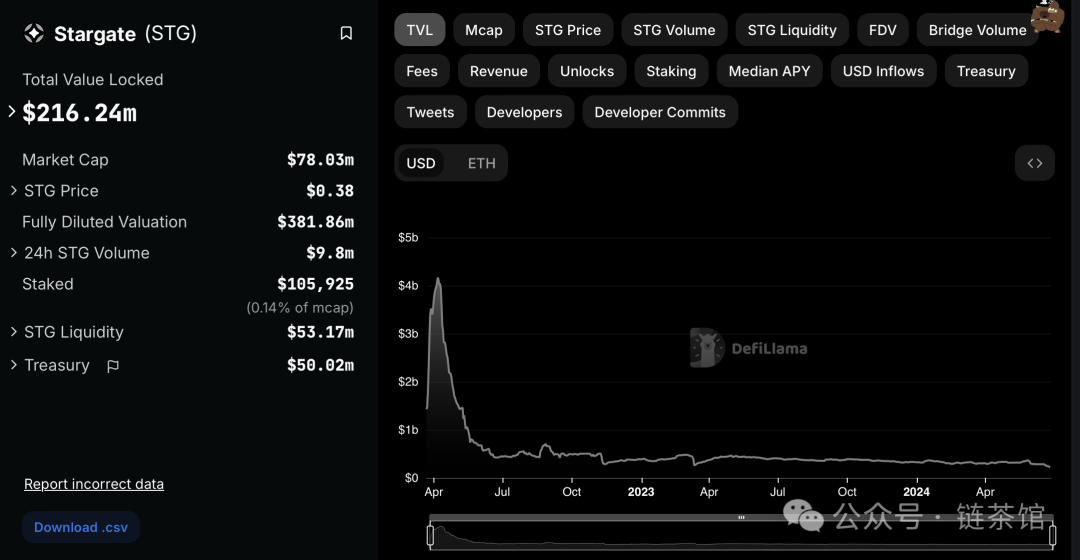Switch chart denomination to ETH
Image resolution: width=1080 pixels, height=560 pixels.
481,163
